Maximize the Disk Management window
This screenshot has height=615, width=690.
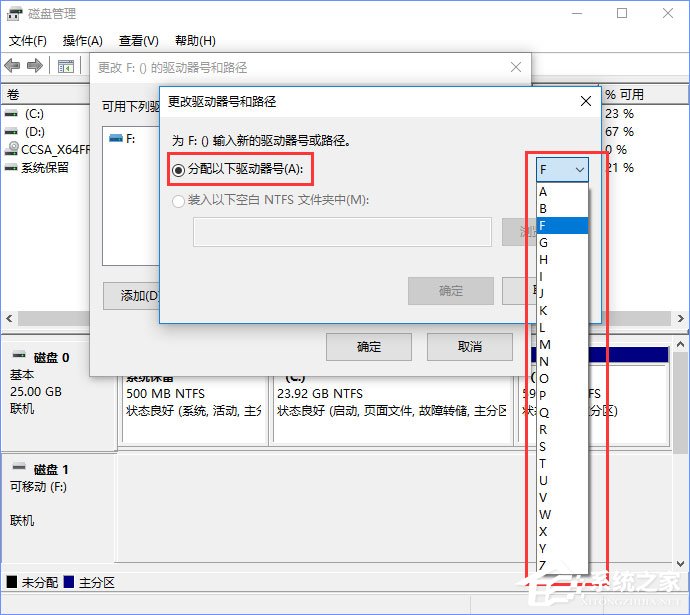coord(622,13)
